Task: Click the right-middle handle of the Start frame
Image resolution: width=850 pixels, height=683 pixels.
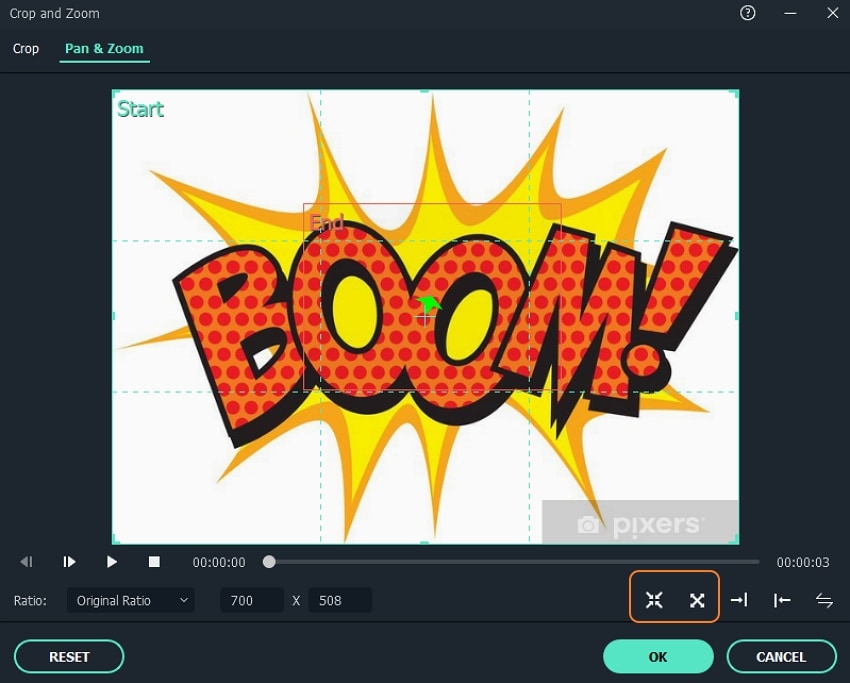Action: [737, 315]
